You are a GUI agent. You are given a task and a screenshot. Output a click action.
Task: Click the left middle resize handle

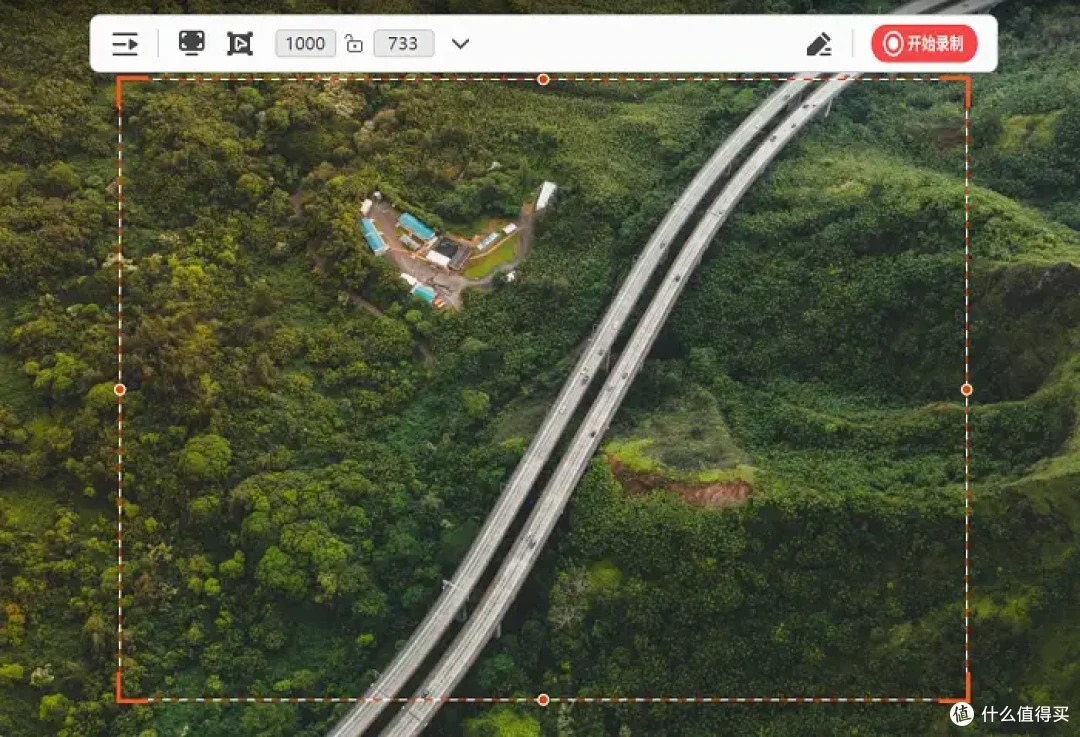click(x=120, y=390)
